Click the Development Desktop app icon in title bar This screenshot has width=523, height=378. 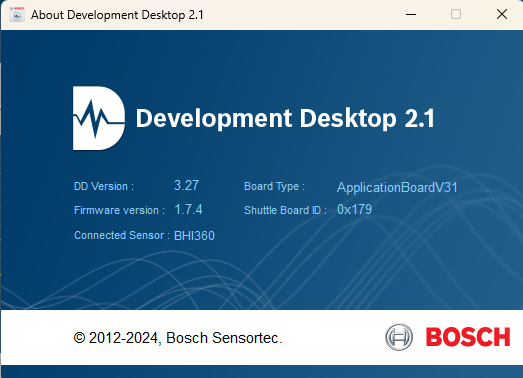pyautogui.click(x=17, y=15)
